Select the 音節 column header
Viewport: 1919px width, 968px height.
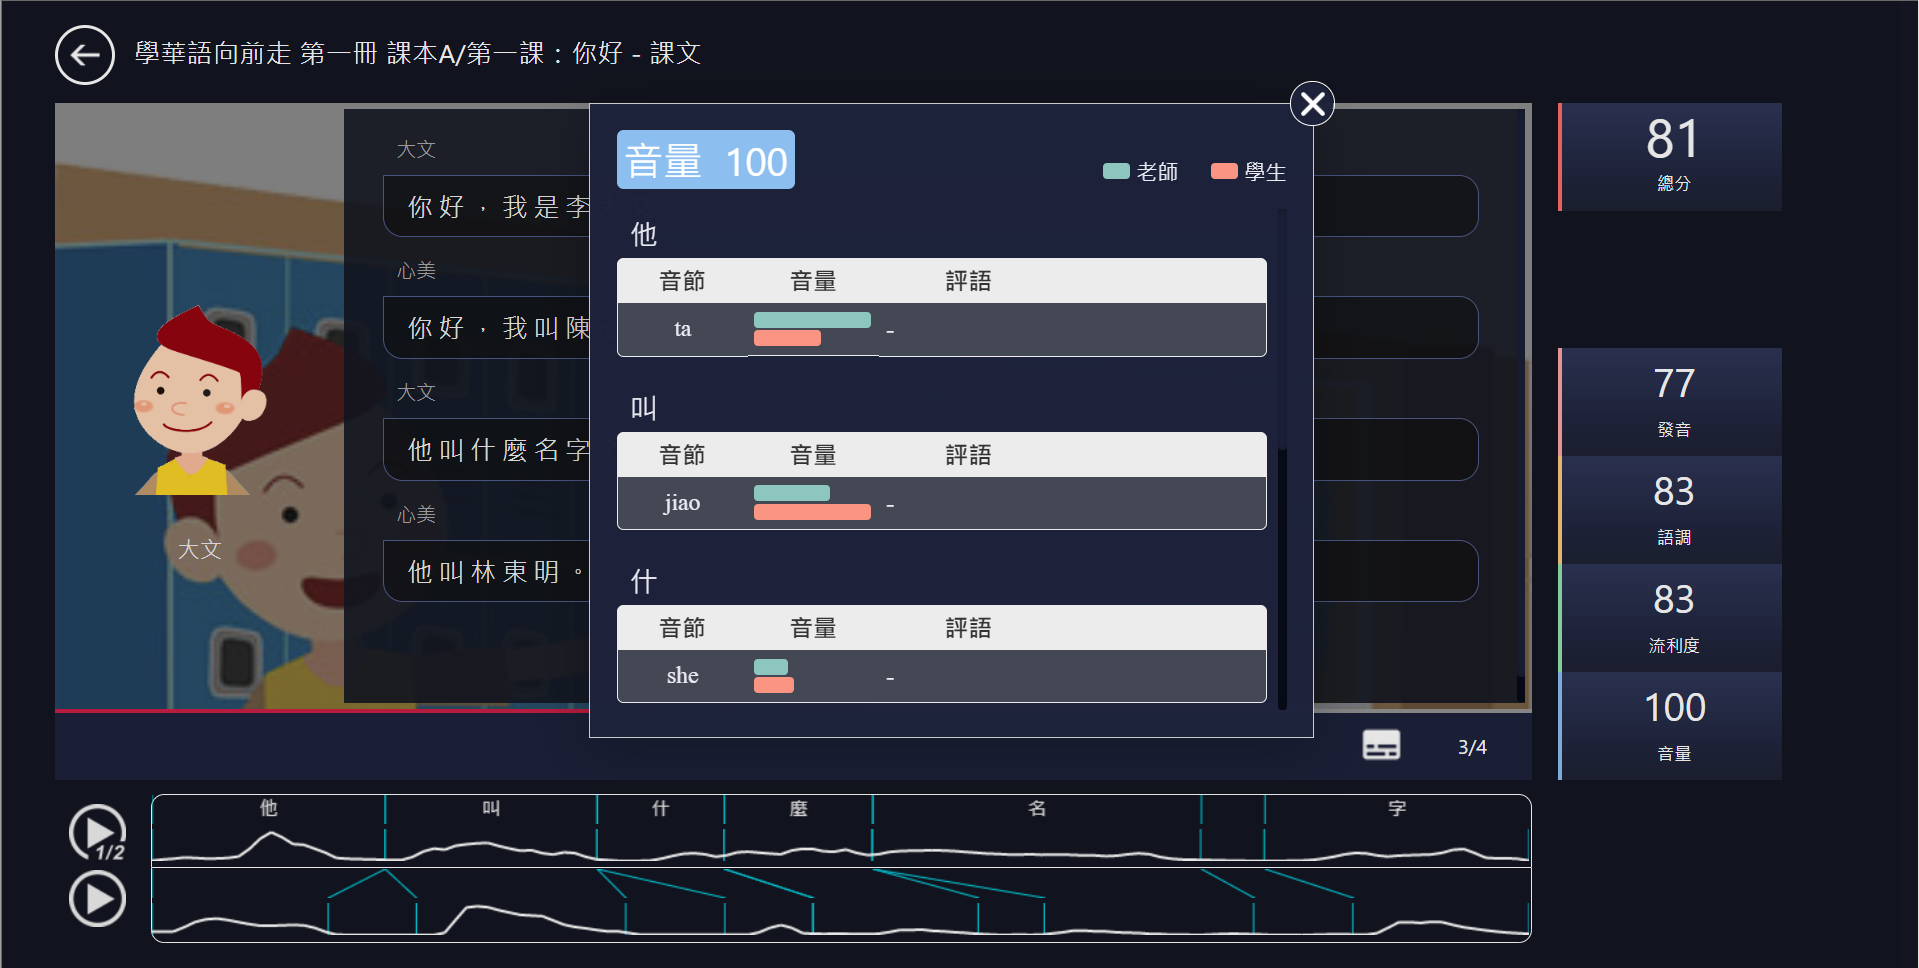coord(682,281)
